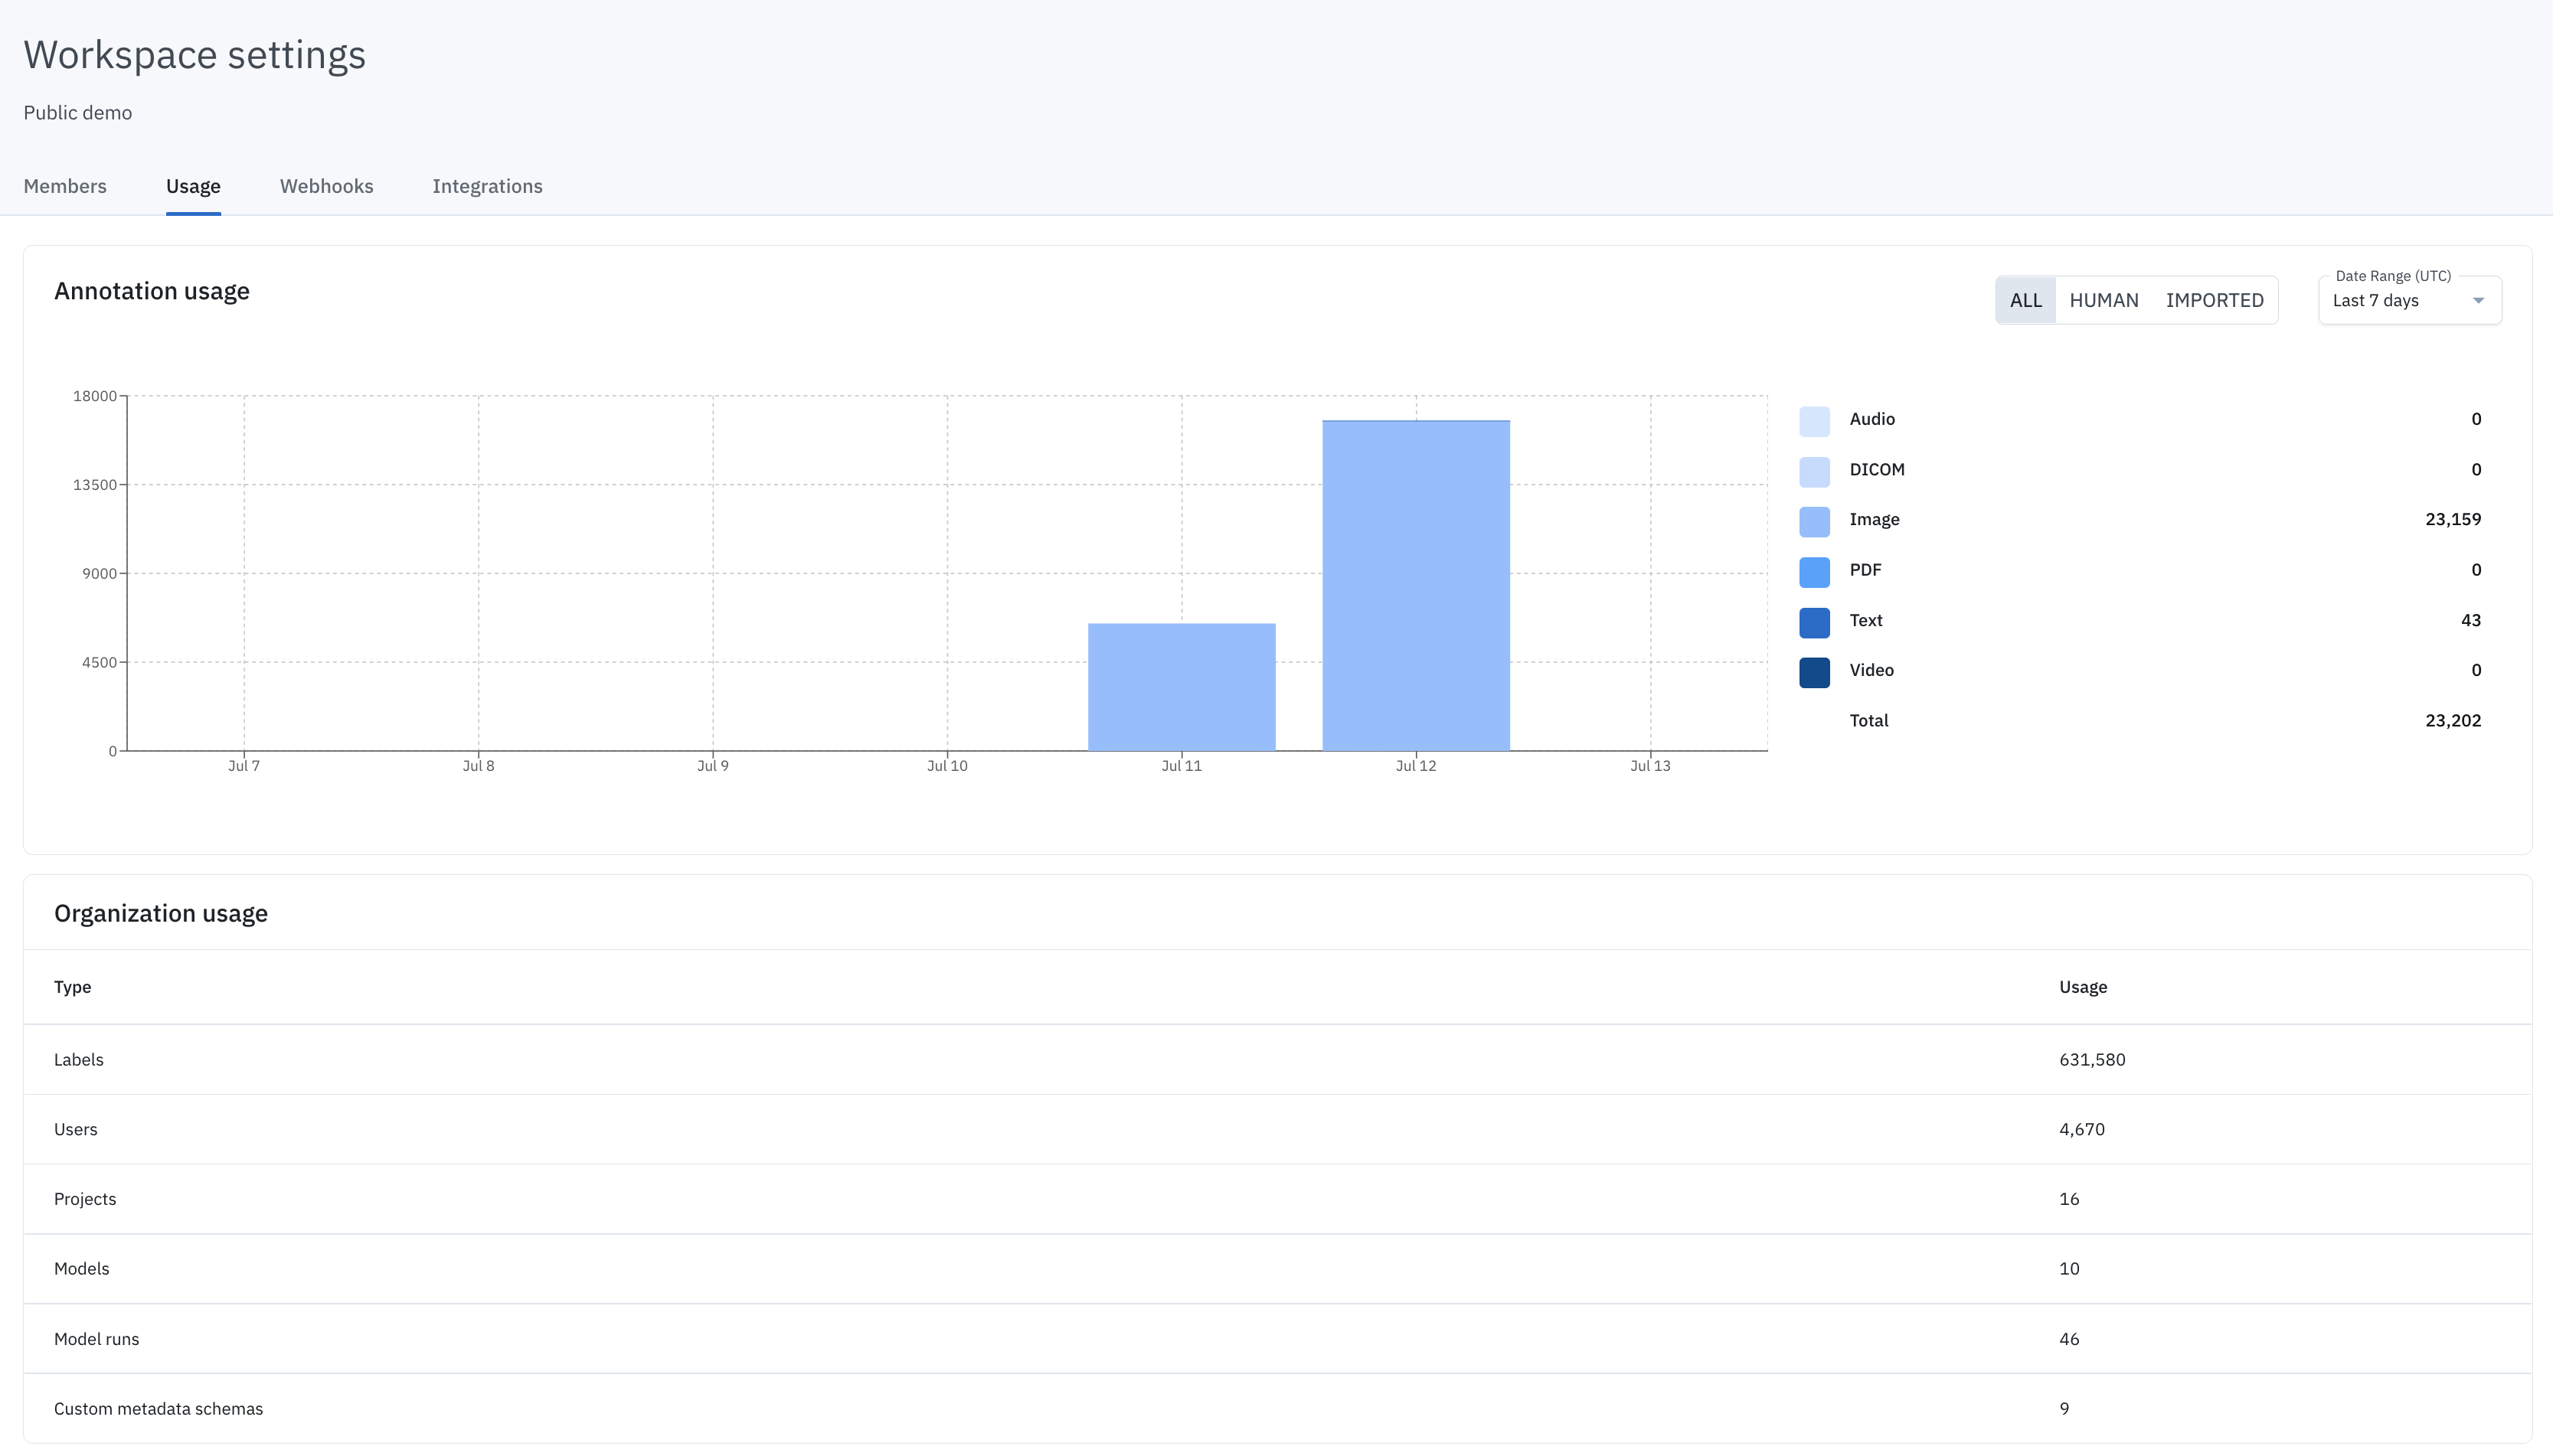2553x1456 pixels.
Task: Open the Members tab
Action: tap(65, 186)
